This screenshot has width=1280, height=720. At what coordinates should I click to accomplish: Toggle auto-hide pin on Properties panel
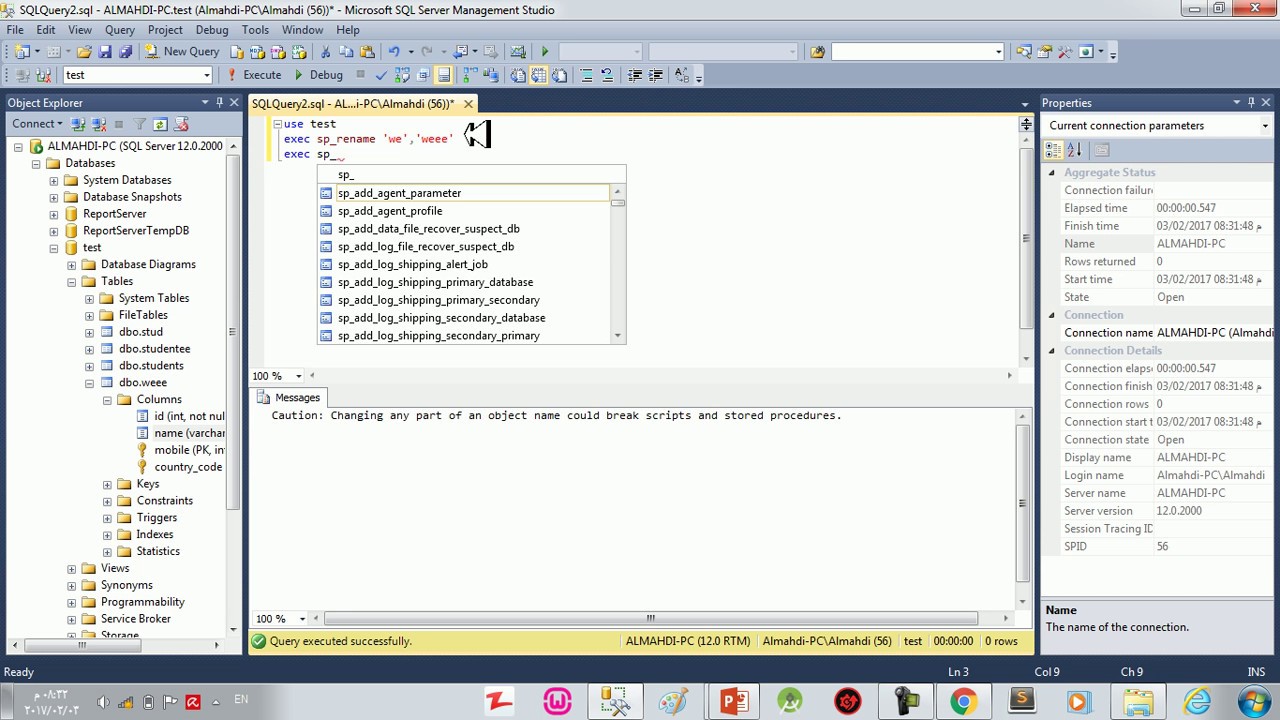[x=1251, y=102]
